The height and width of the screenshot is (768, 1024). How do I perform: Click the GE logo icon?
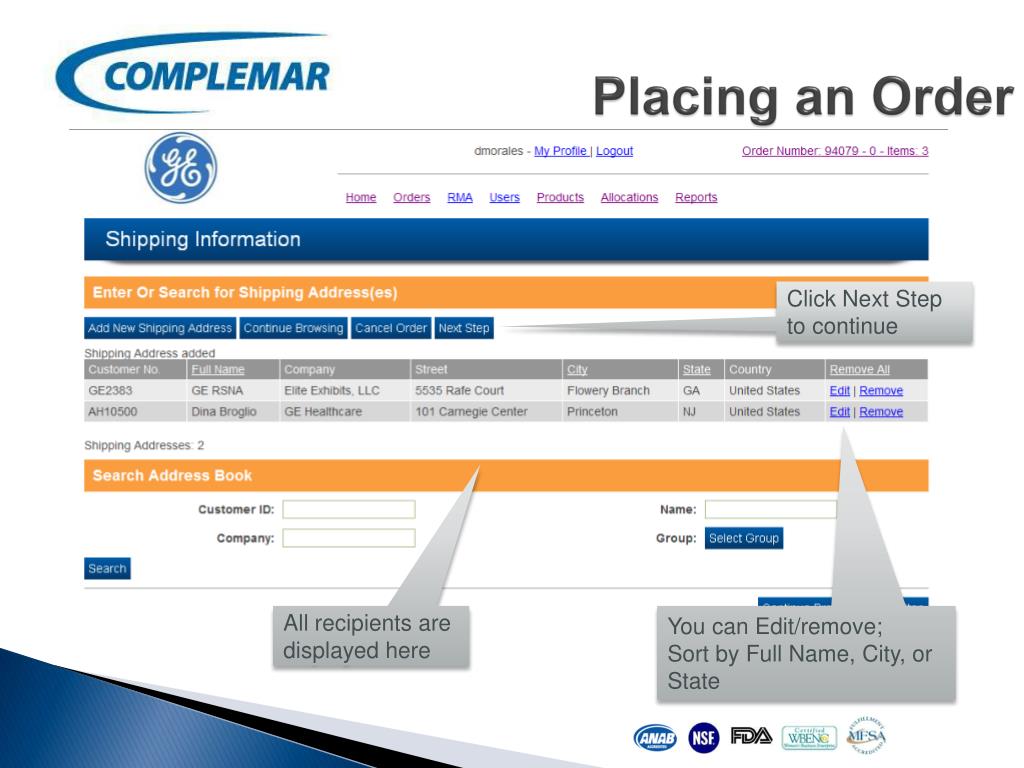pyautogui.click(x=181, y=168)
